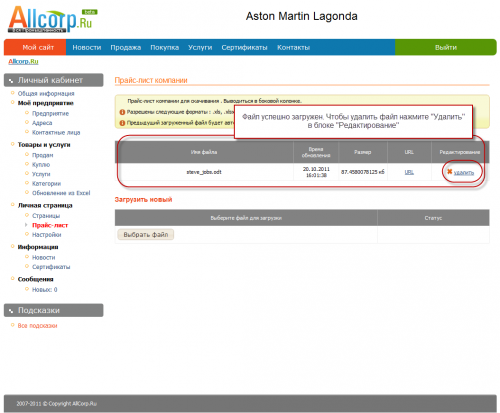Click the red delete cross icon
Viewport: 500px width, 413px height.
(450, 172)
